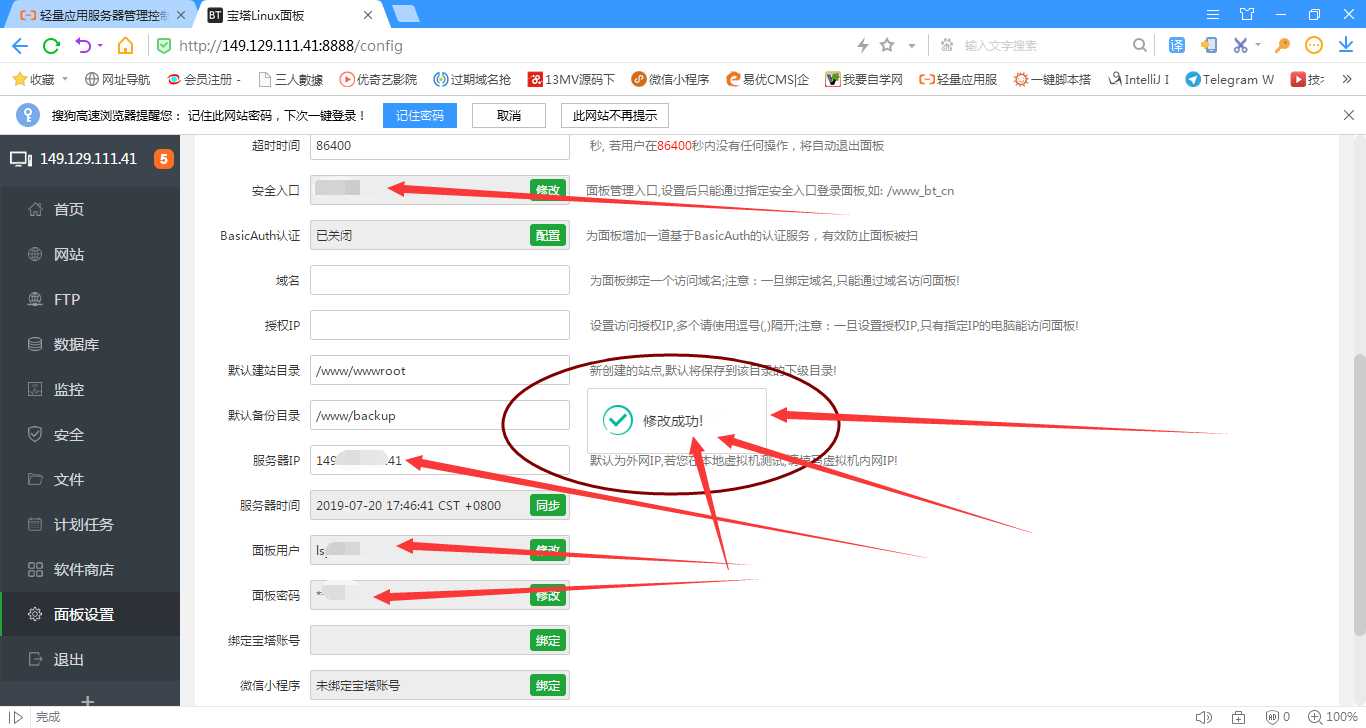Click 绑定 button for 绑定宝塔账号
The width and height of the screenshot is (1366, 728).
tap(548, 640)
